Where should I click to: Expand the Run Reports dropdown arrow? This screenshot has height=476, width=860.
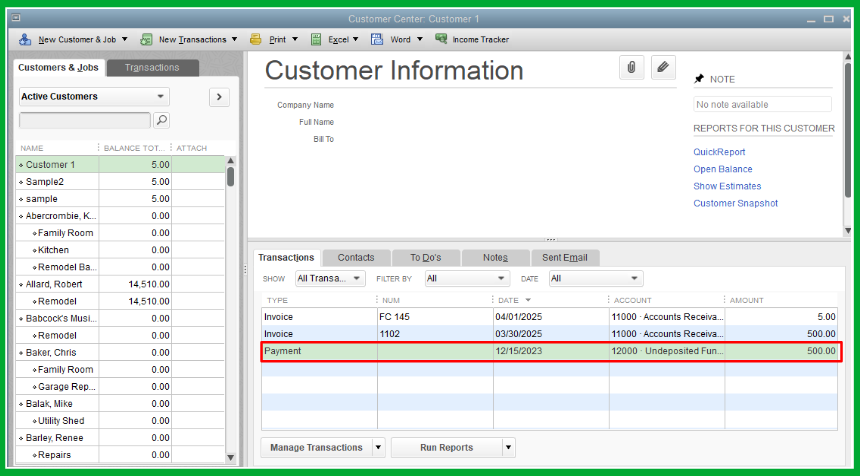[x=508, y=447]
